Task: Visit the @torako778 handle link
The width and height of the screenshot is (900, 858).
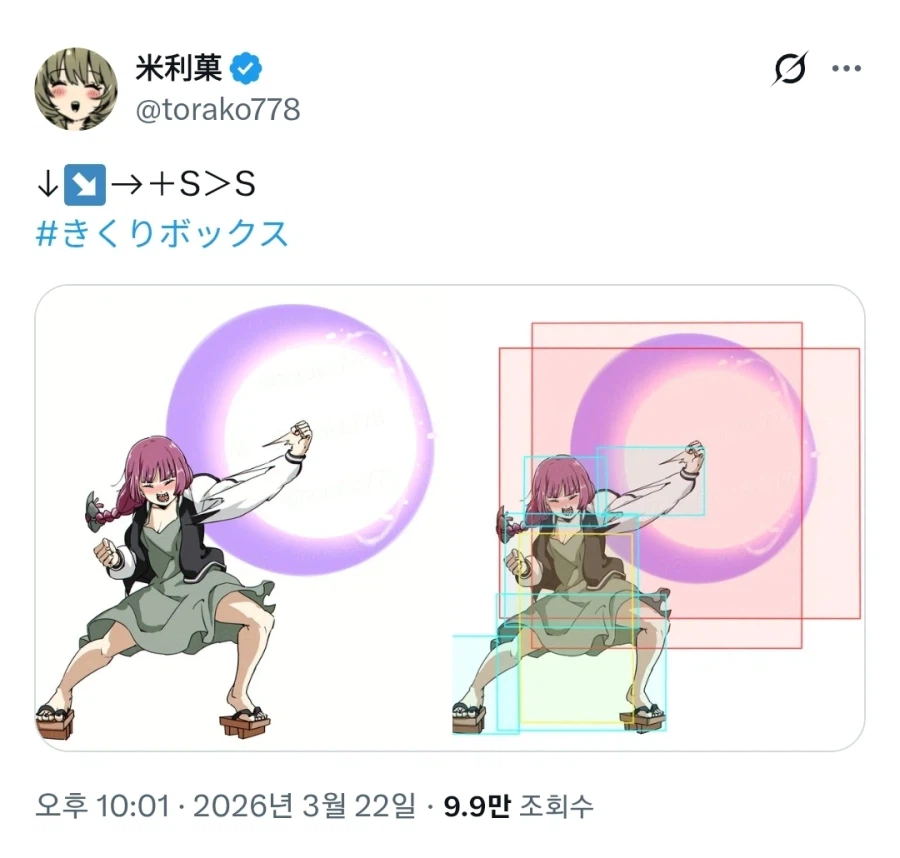Action: [x=218, y=110]
